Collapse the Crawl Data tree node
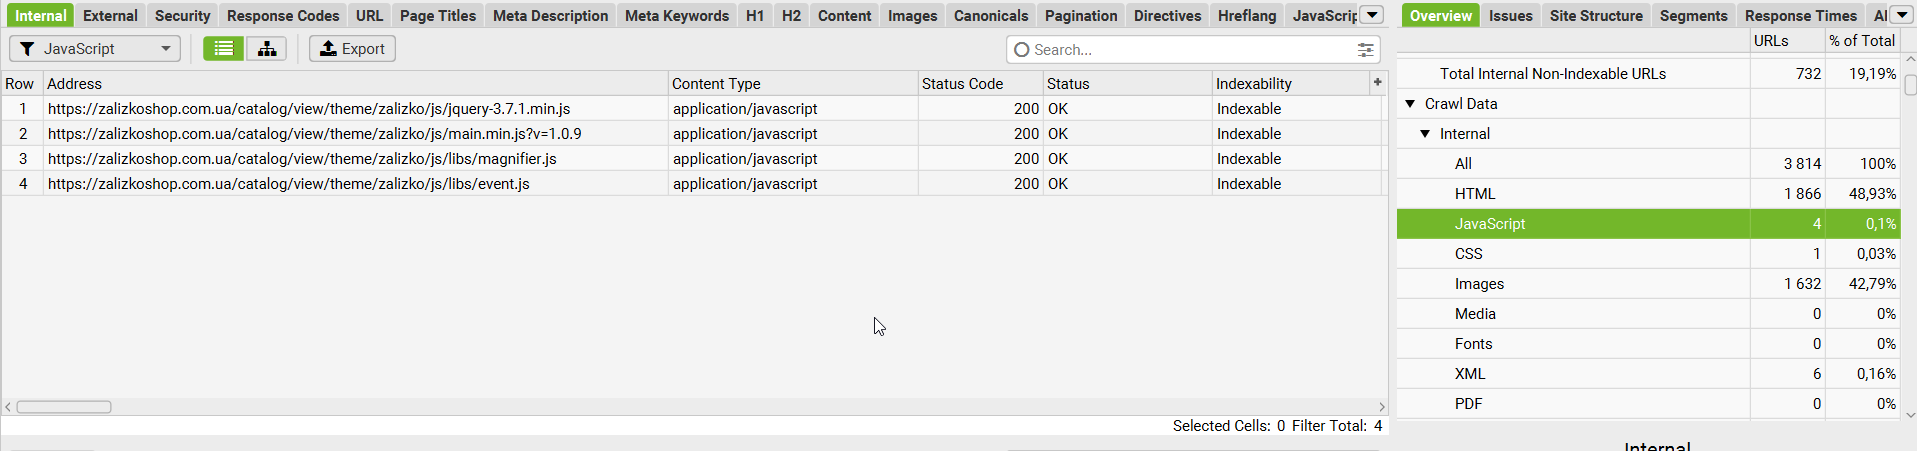 (x=1410, y=104)
